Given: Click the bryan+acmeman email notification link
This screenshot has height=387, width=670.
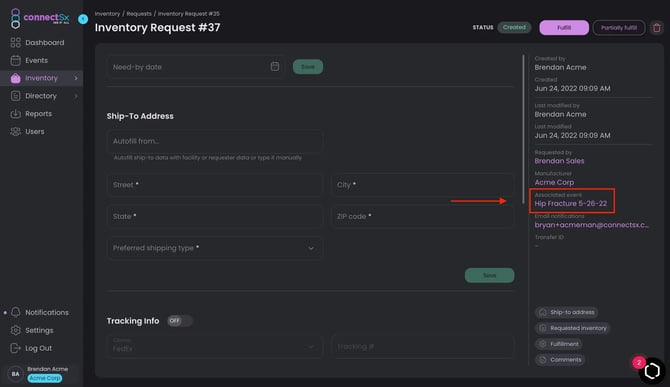Looking at the screenshot, I should [592, 225].
